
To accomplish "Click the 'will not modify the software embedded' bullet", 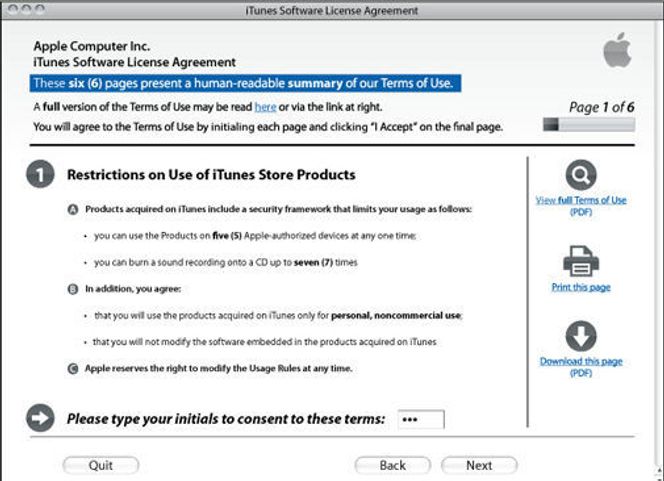I will [x=264, y=342].
